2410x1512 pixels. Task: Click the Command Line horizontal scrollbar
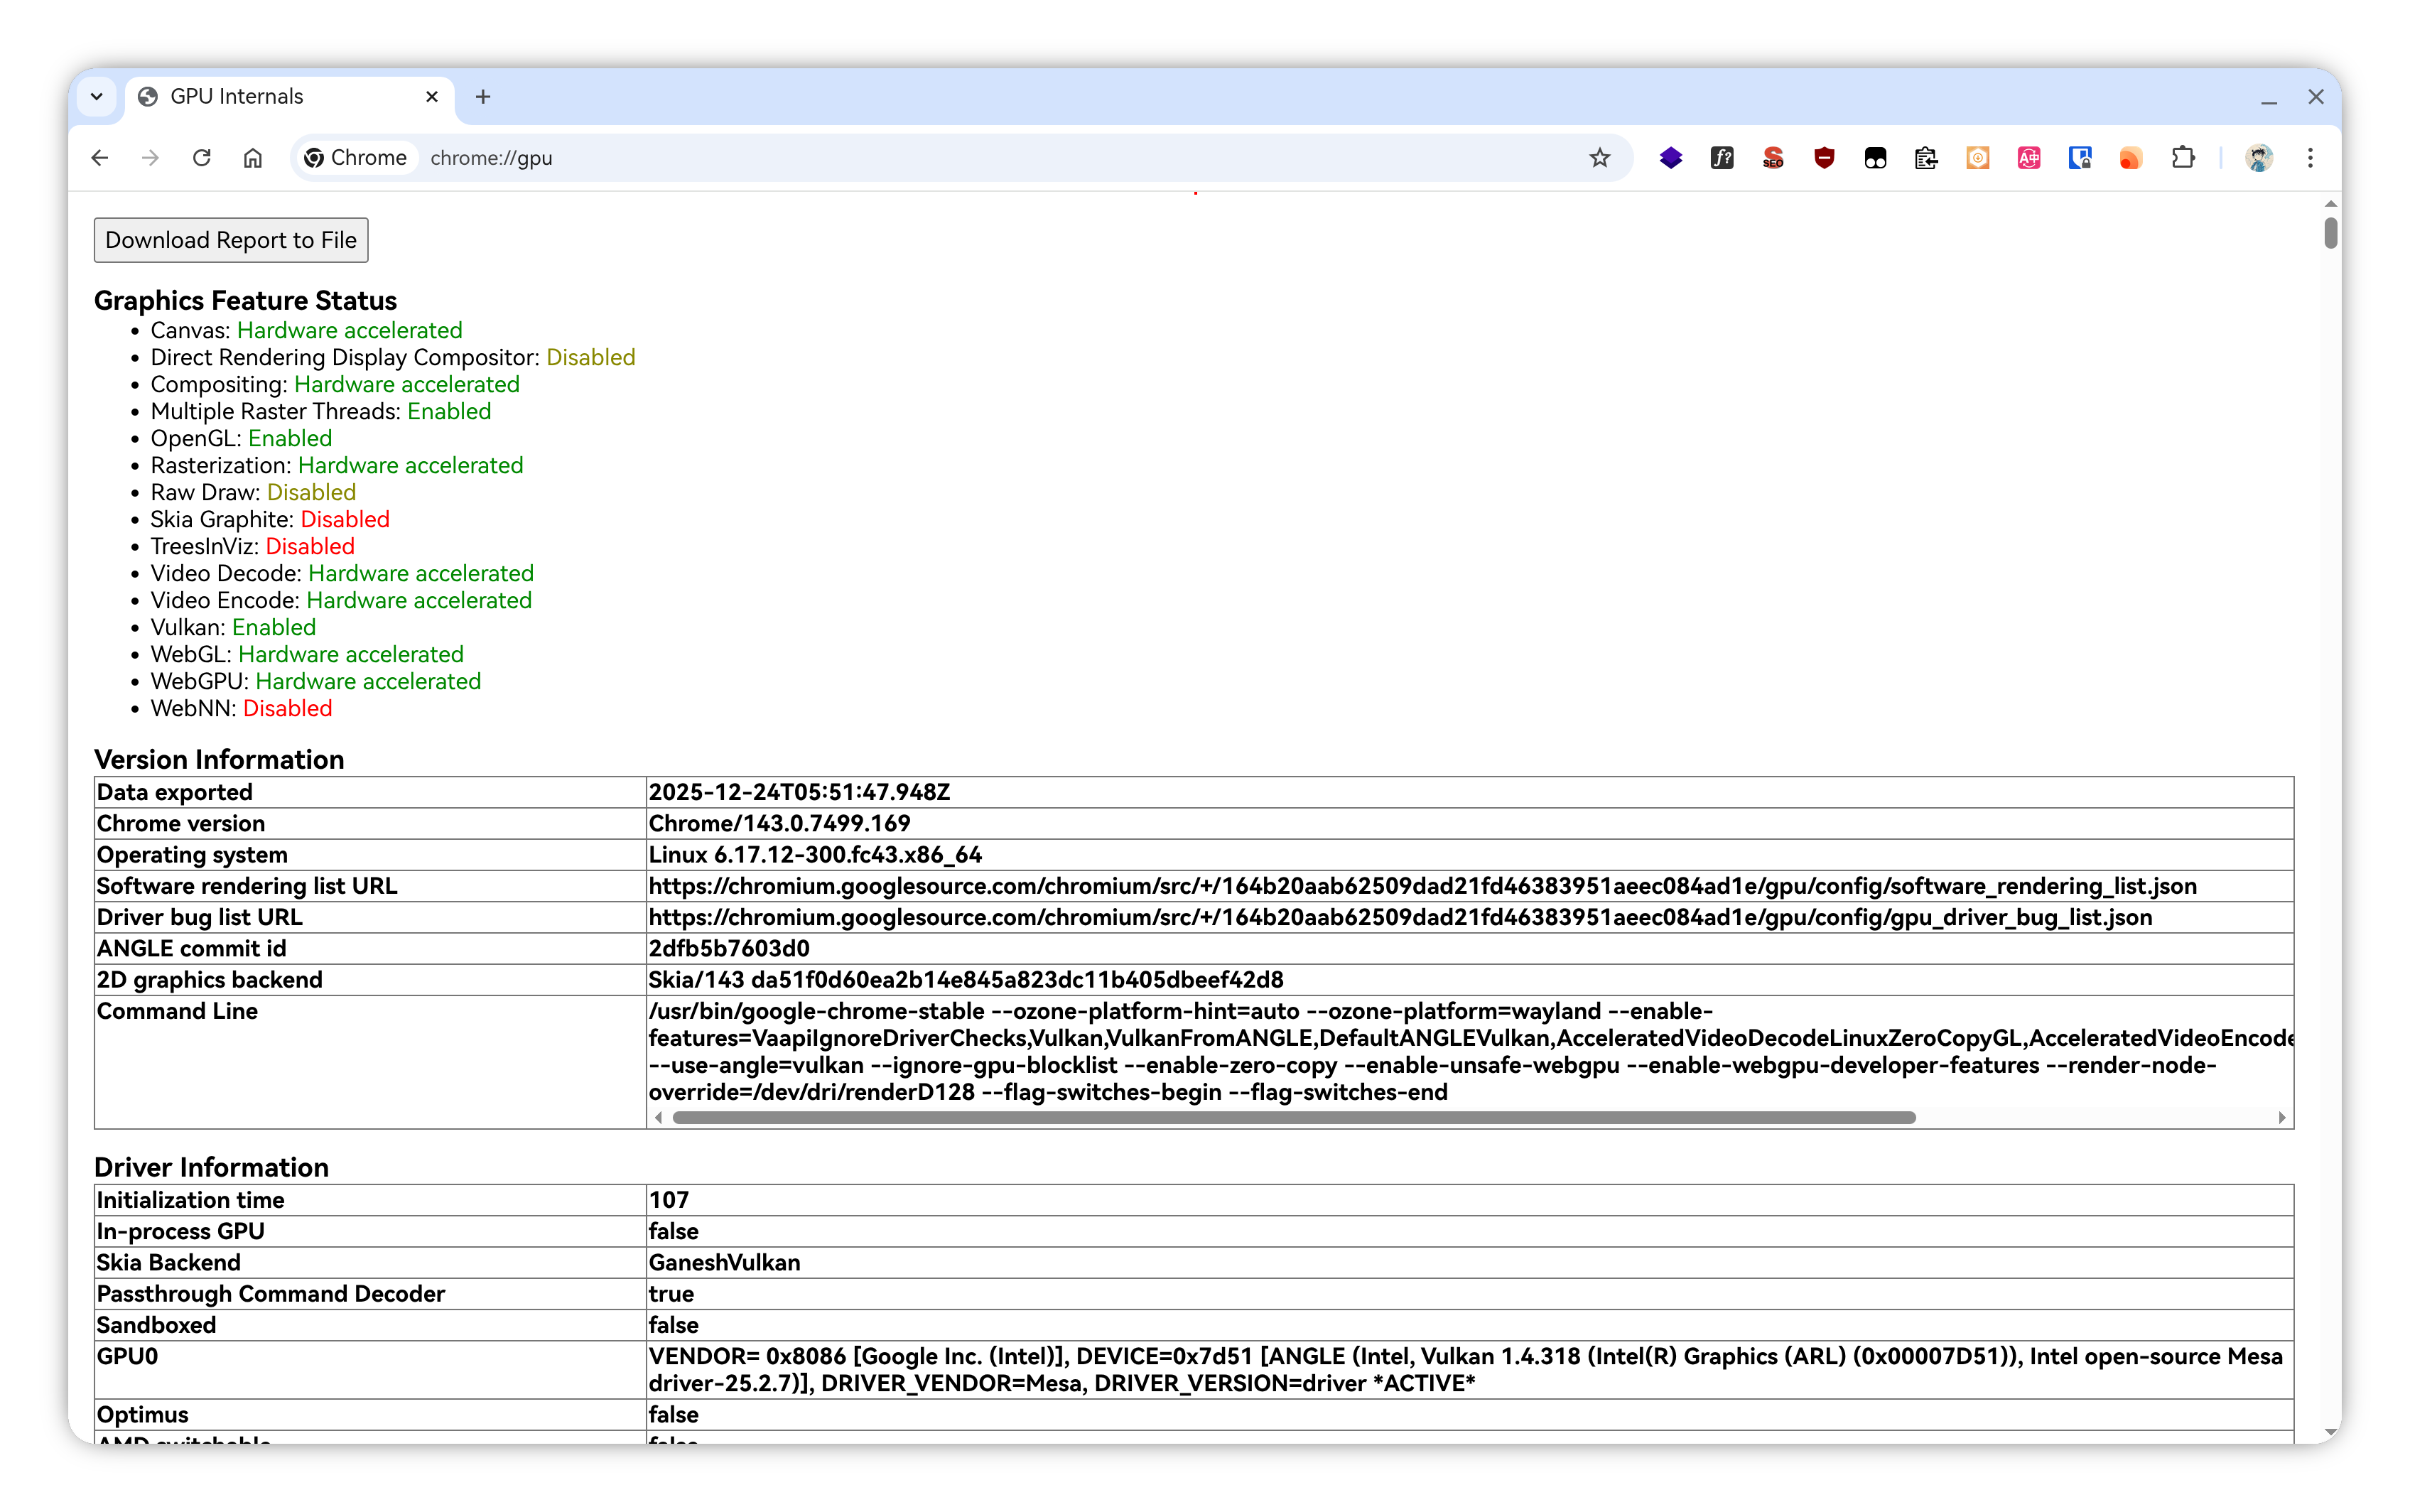click(x=1293, y=1117)
